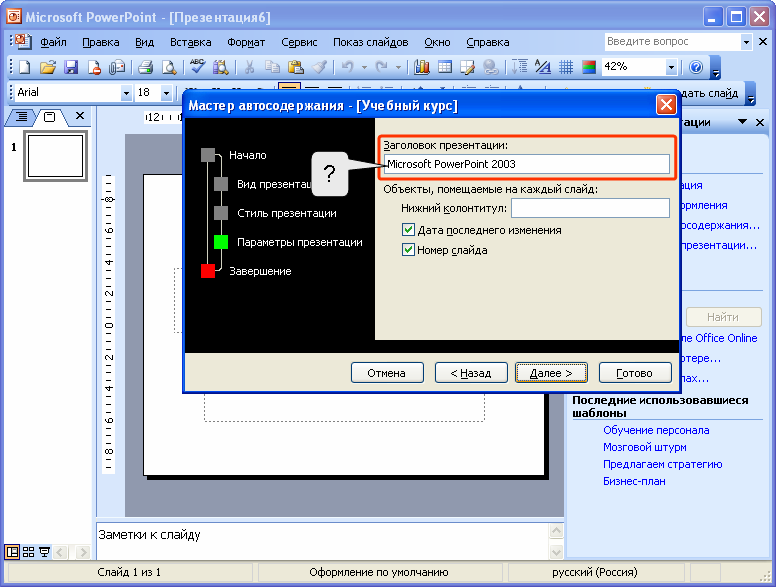The height and width of the screenshot is (587, 776).
Task: Start slide show from bottom view icon
Action: pos(44,552)
